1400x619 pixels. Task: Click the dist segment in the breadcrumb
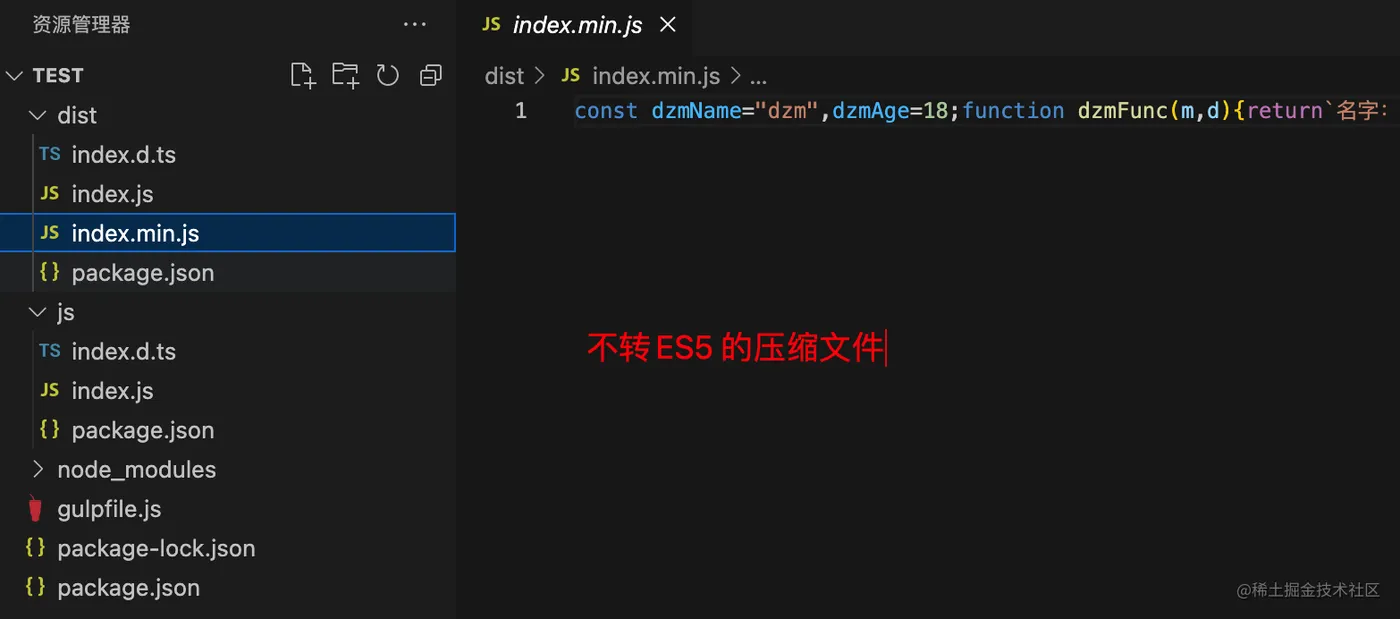point(504,76)
